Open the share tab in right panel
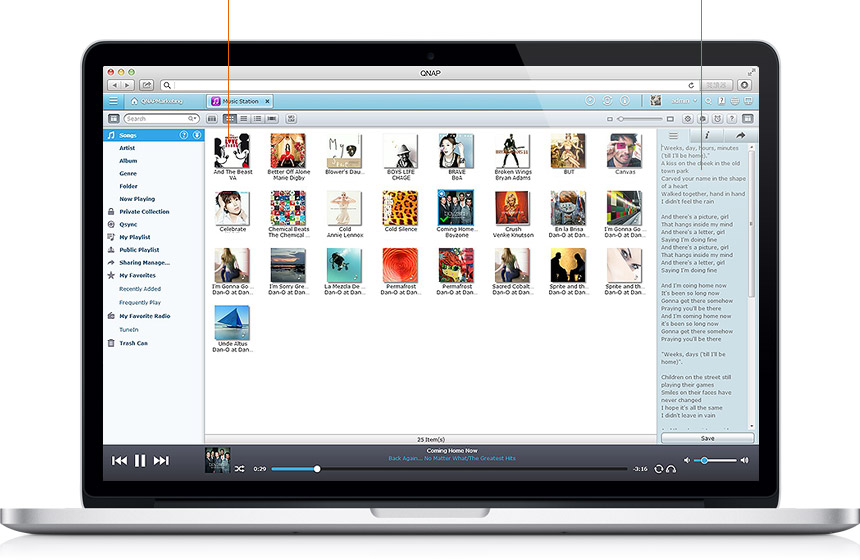This screenshot has width=860, height=560. point(740,135)
